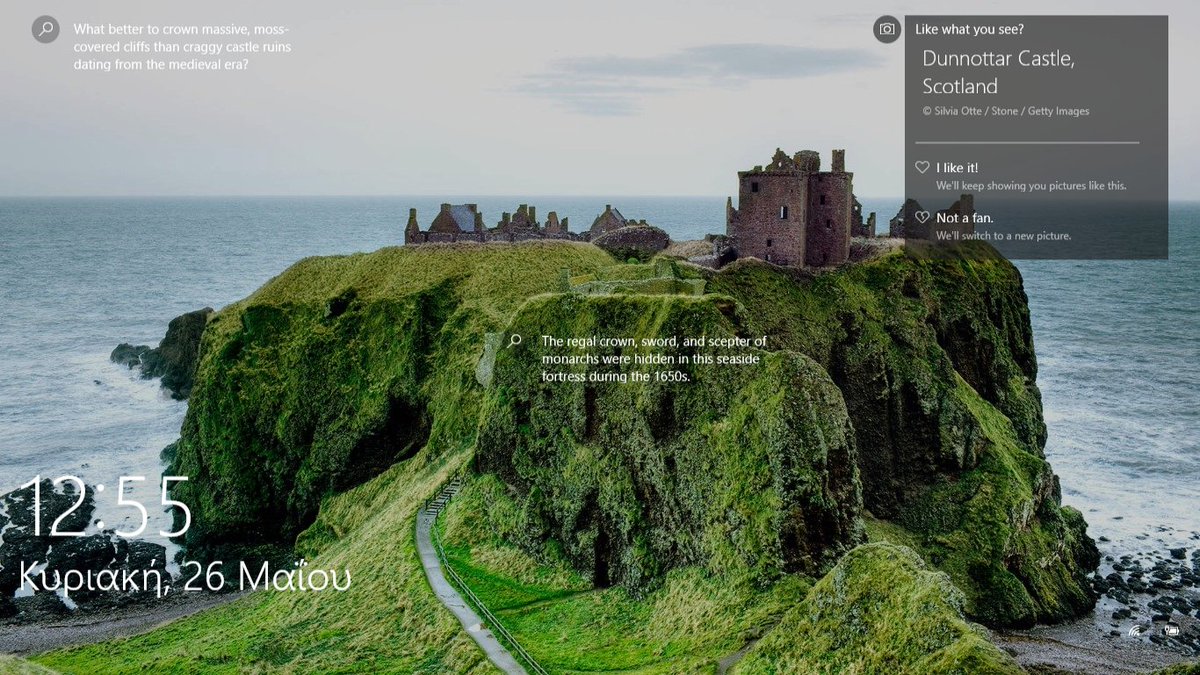Choose the 'Not a fan.' option
The width and height of the screenshot is (1200, 675).
pyautogui.click(x=965, y=216)
